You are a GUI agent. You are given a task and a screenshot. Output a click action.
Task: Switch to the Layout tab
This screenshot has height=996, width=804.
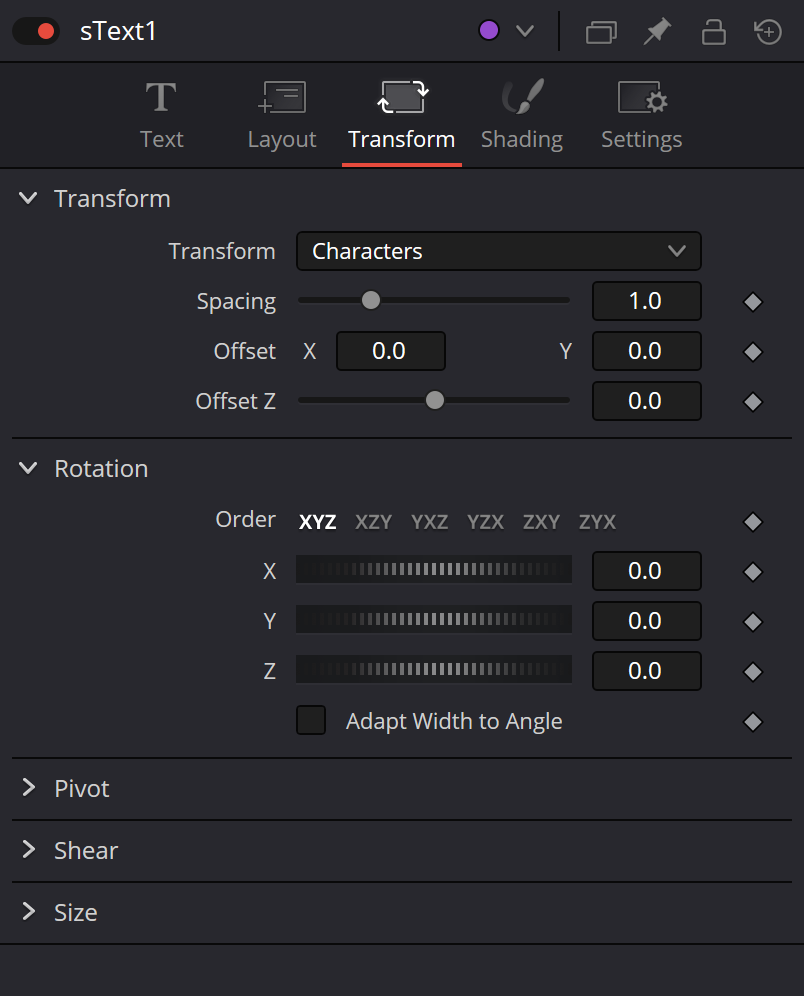(x=282, y=116)
